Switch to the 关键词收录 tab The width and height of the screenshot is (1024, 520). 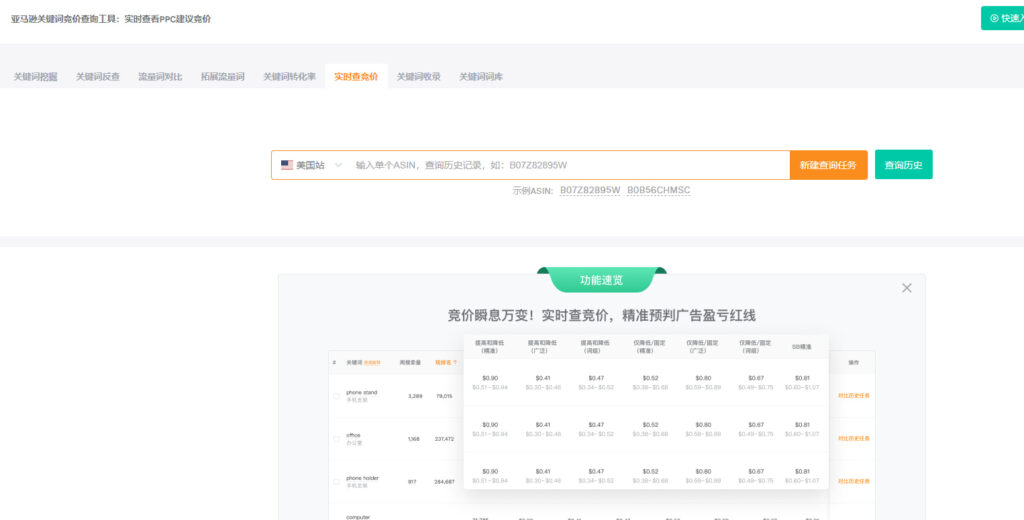(x=419, y=76)
